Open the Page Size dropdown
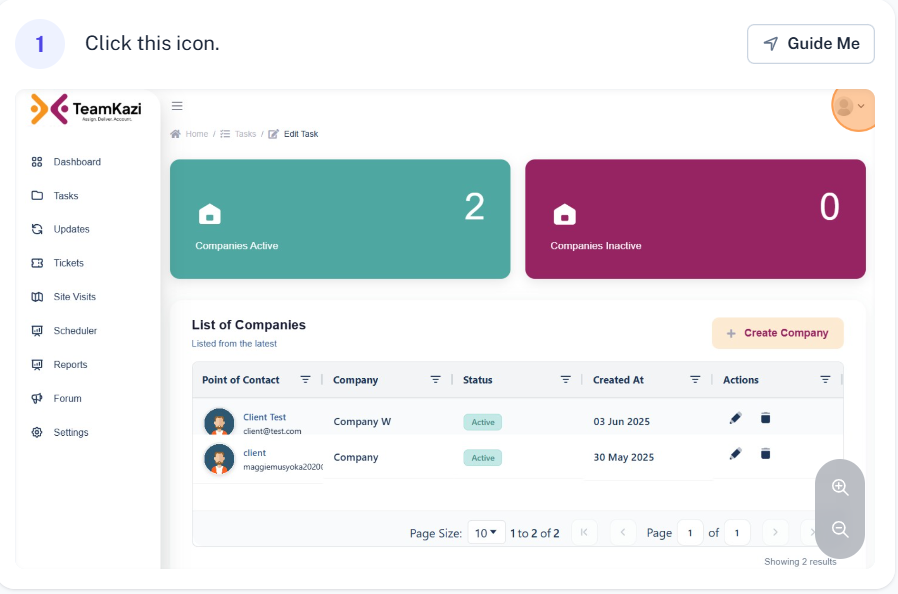898x594 pixels. click(x=486, y=533)
